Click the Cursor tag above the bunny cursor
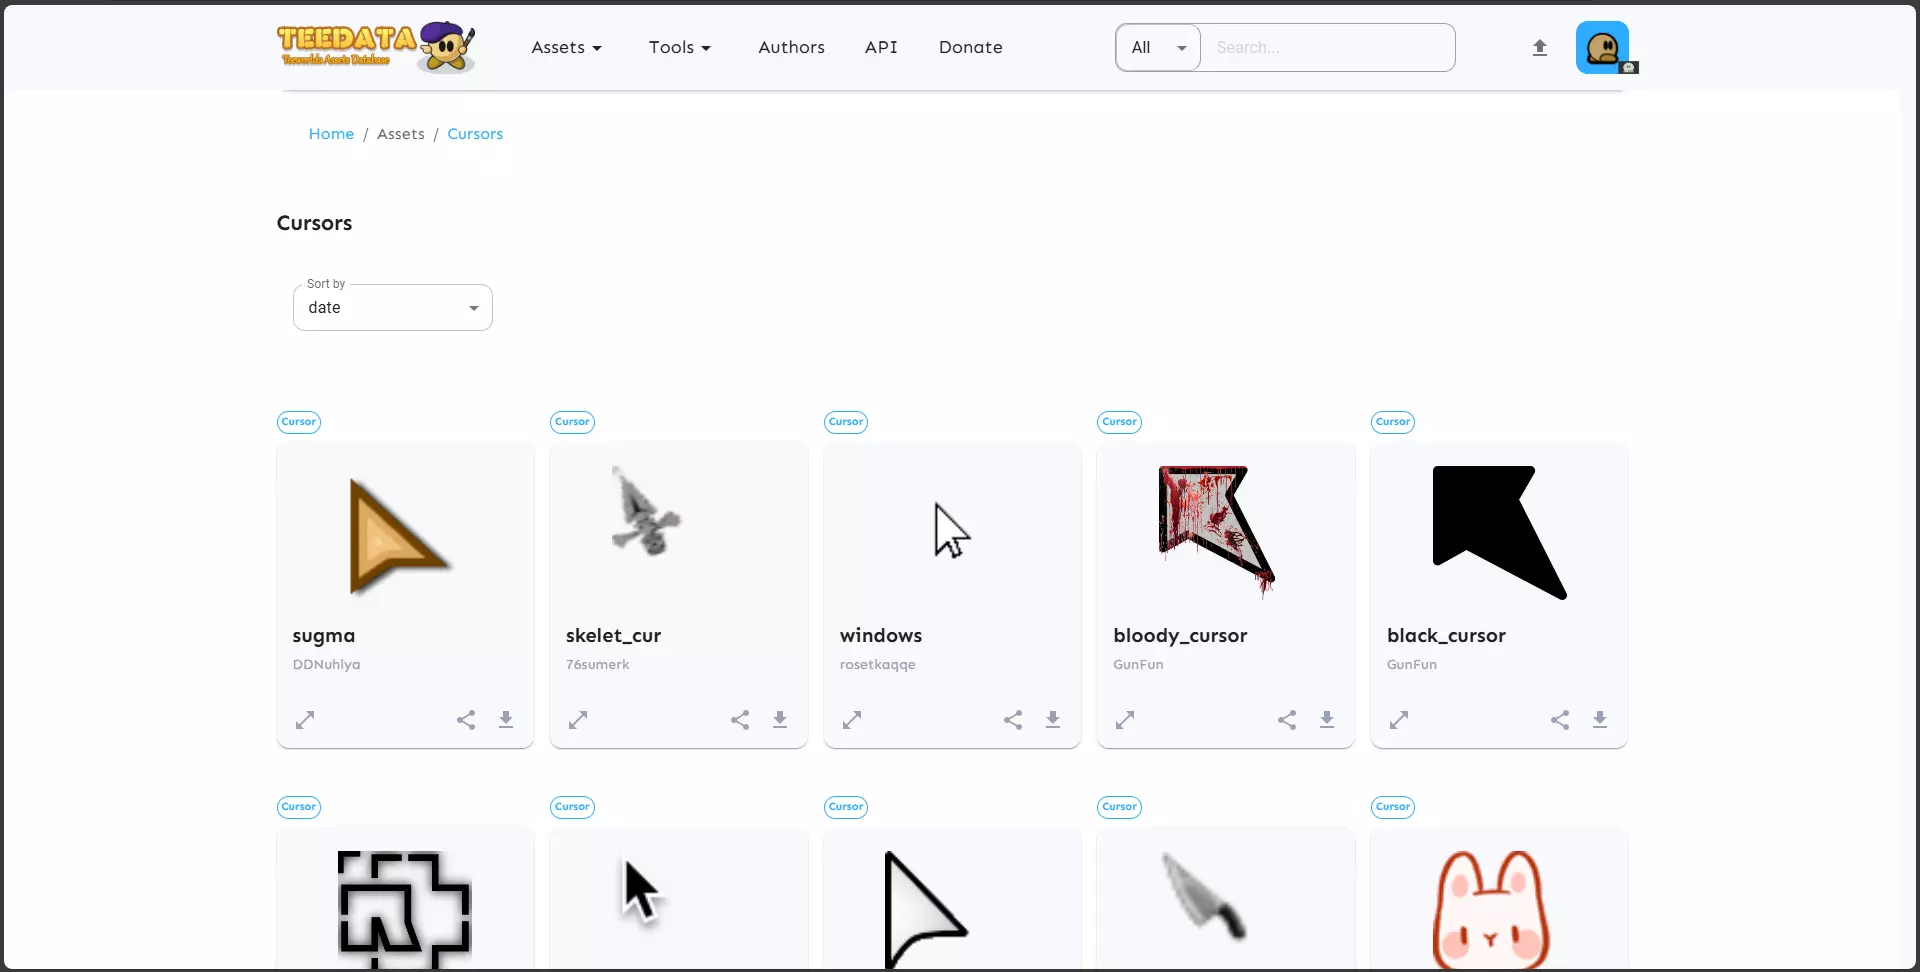This screenshot has height=972, width=1920. tap(1393, 807)
